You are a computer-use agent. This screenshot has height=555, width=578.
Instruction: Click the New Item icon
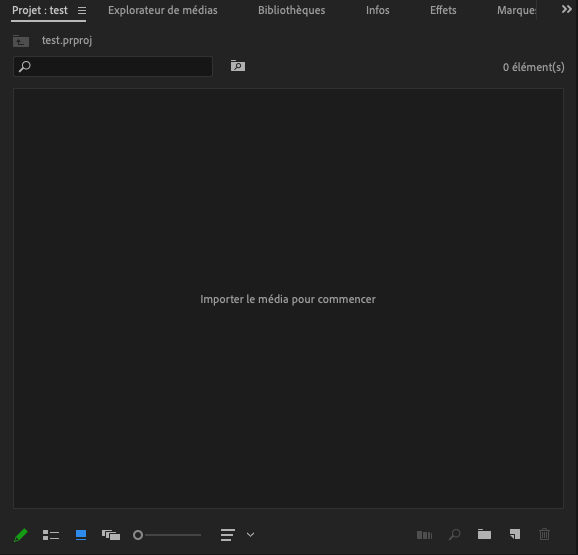tap(515, 534)
